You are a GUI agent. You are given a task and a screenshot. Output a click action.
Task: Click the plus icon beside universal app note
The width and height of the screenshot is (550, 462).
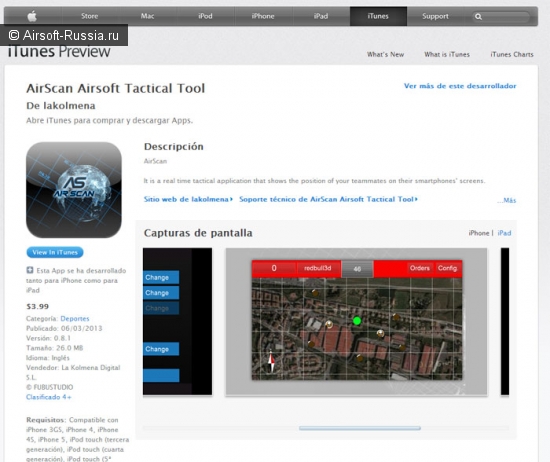(30, 270)
